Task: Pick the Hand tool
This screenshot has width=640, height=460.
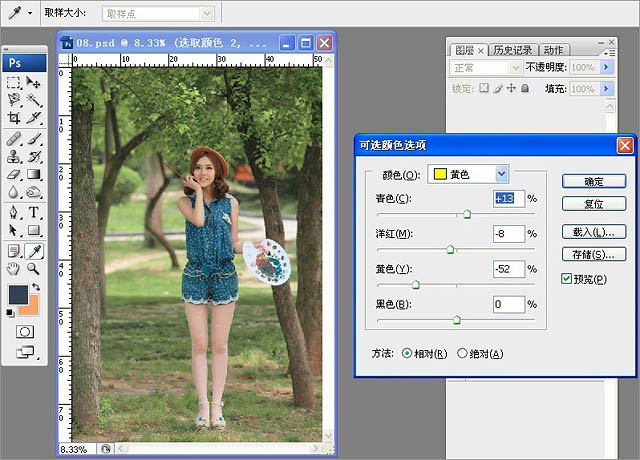Action: [14, 268]
